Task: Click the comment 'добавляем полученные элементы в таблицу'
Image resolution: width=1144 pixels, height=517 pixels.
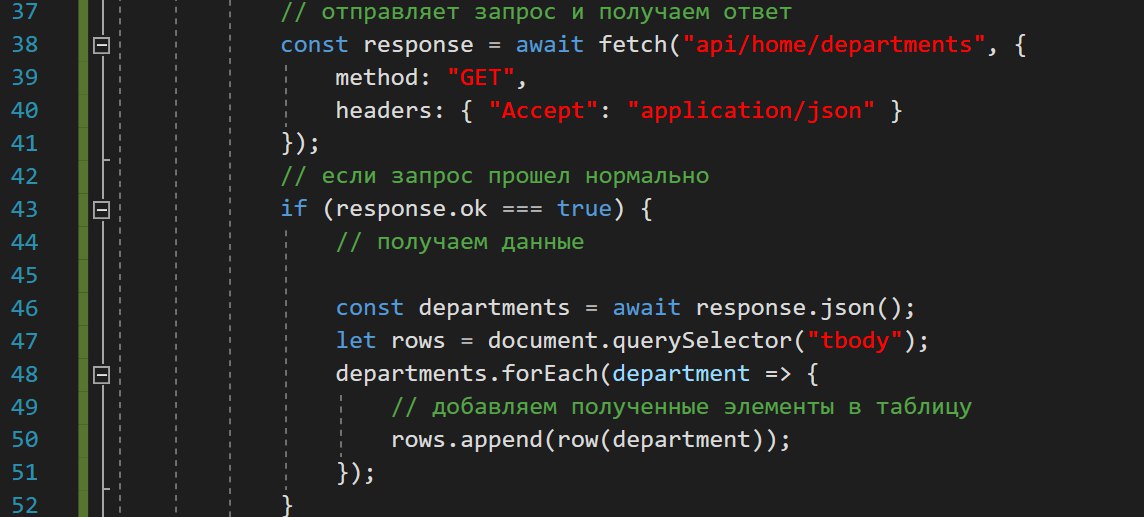Action: click(x=681, y=407)
